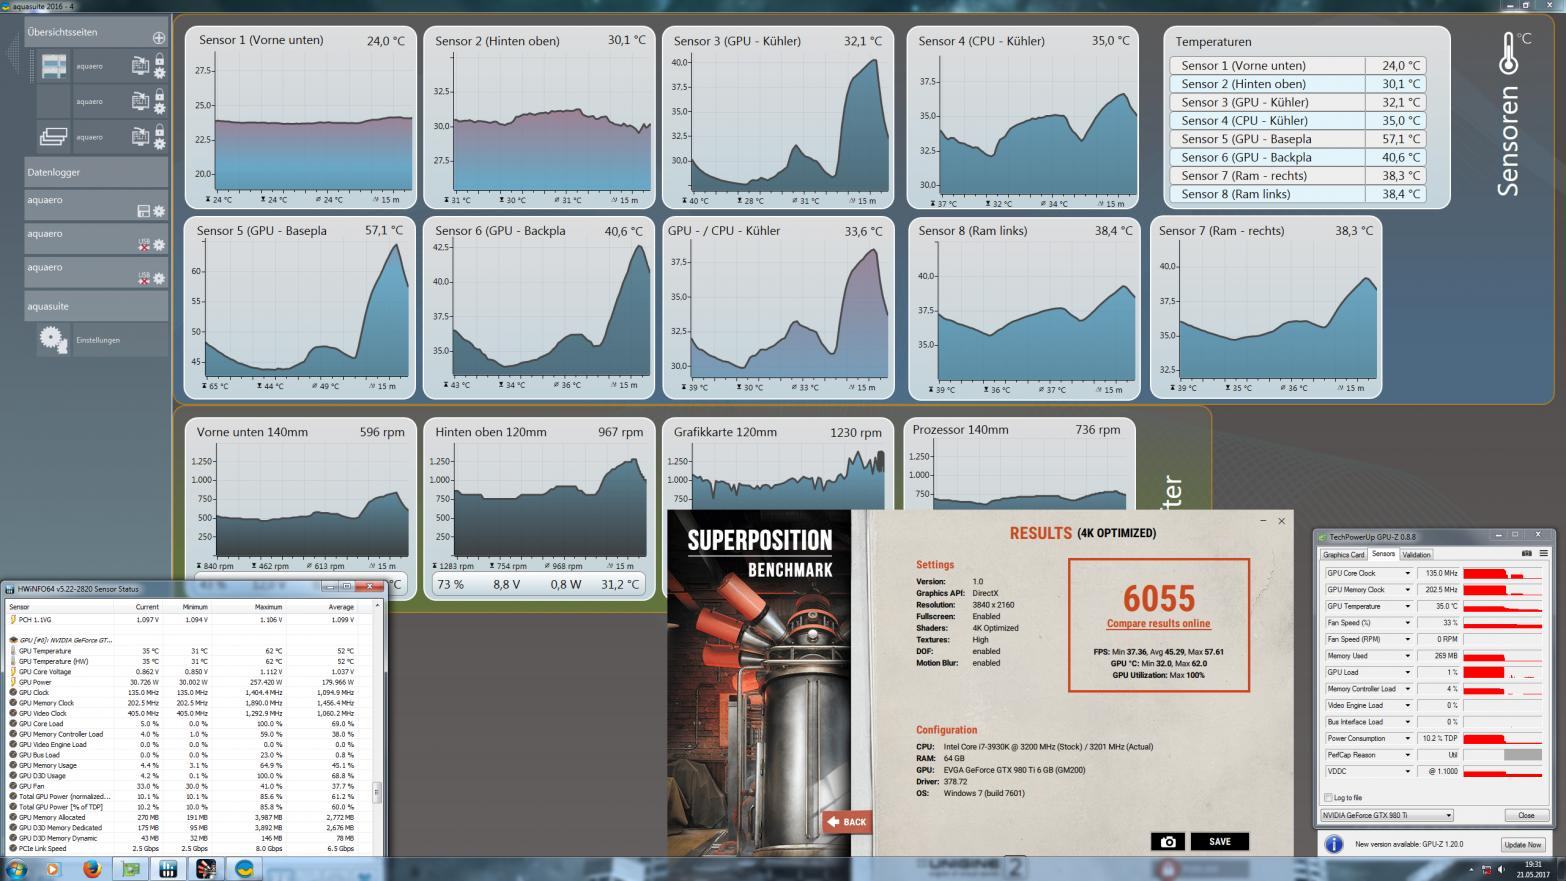Take a screenshot with the Superposition camera button
The image size is (1566, 881).
(1167, 841)
